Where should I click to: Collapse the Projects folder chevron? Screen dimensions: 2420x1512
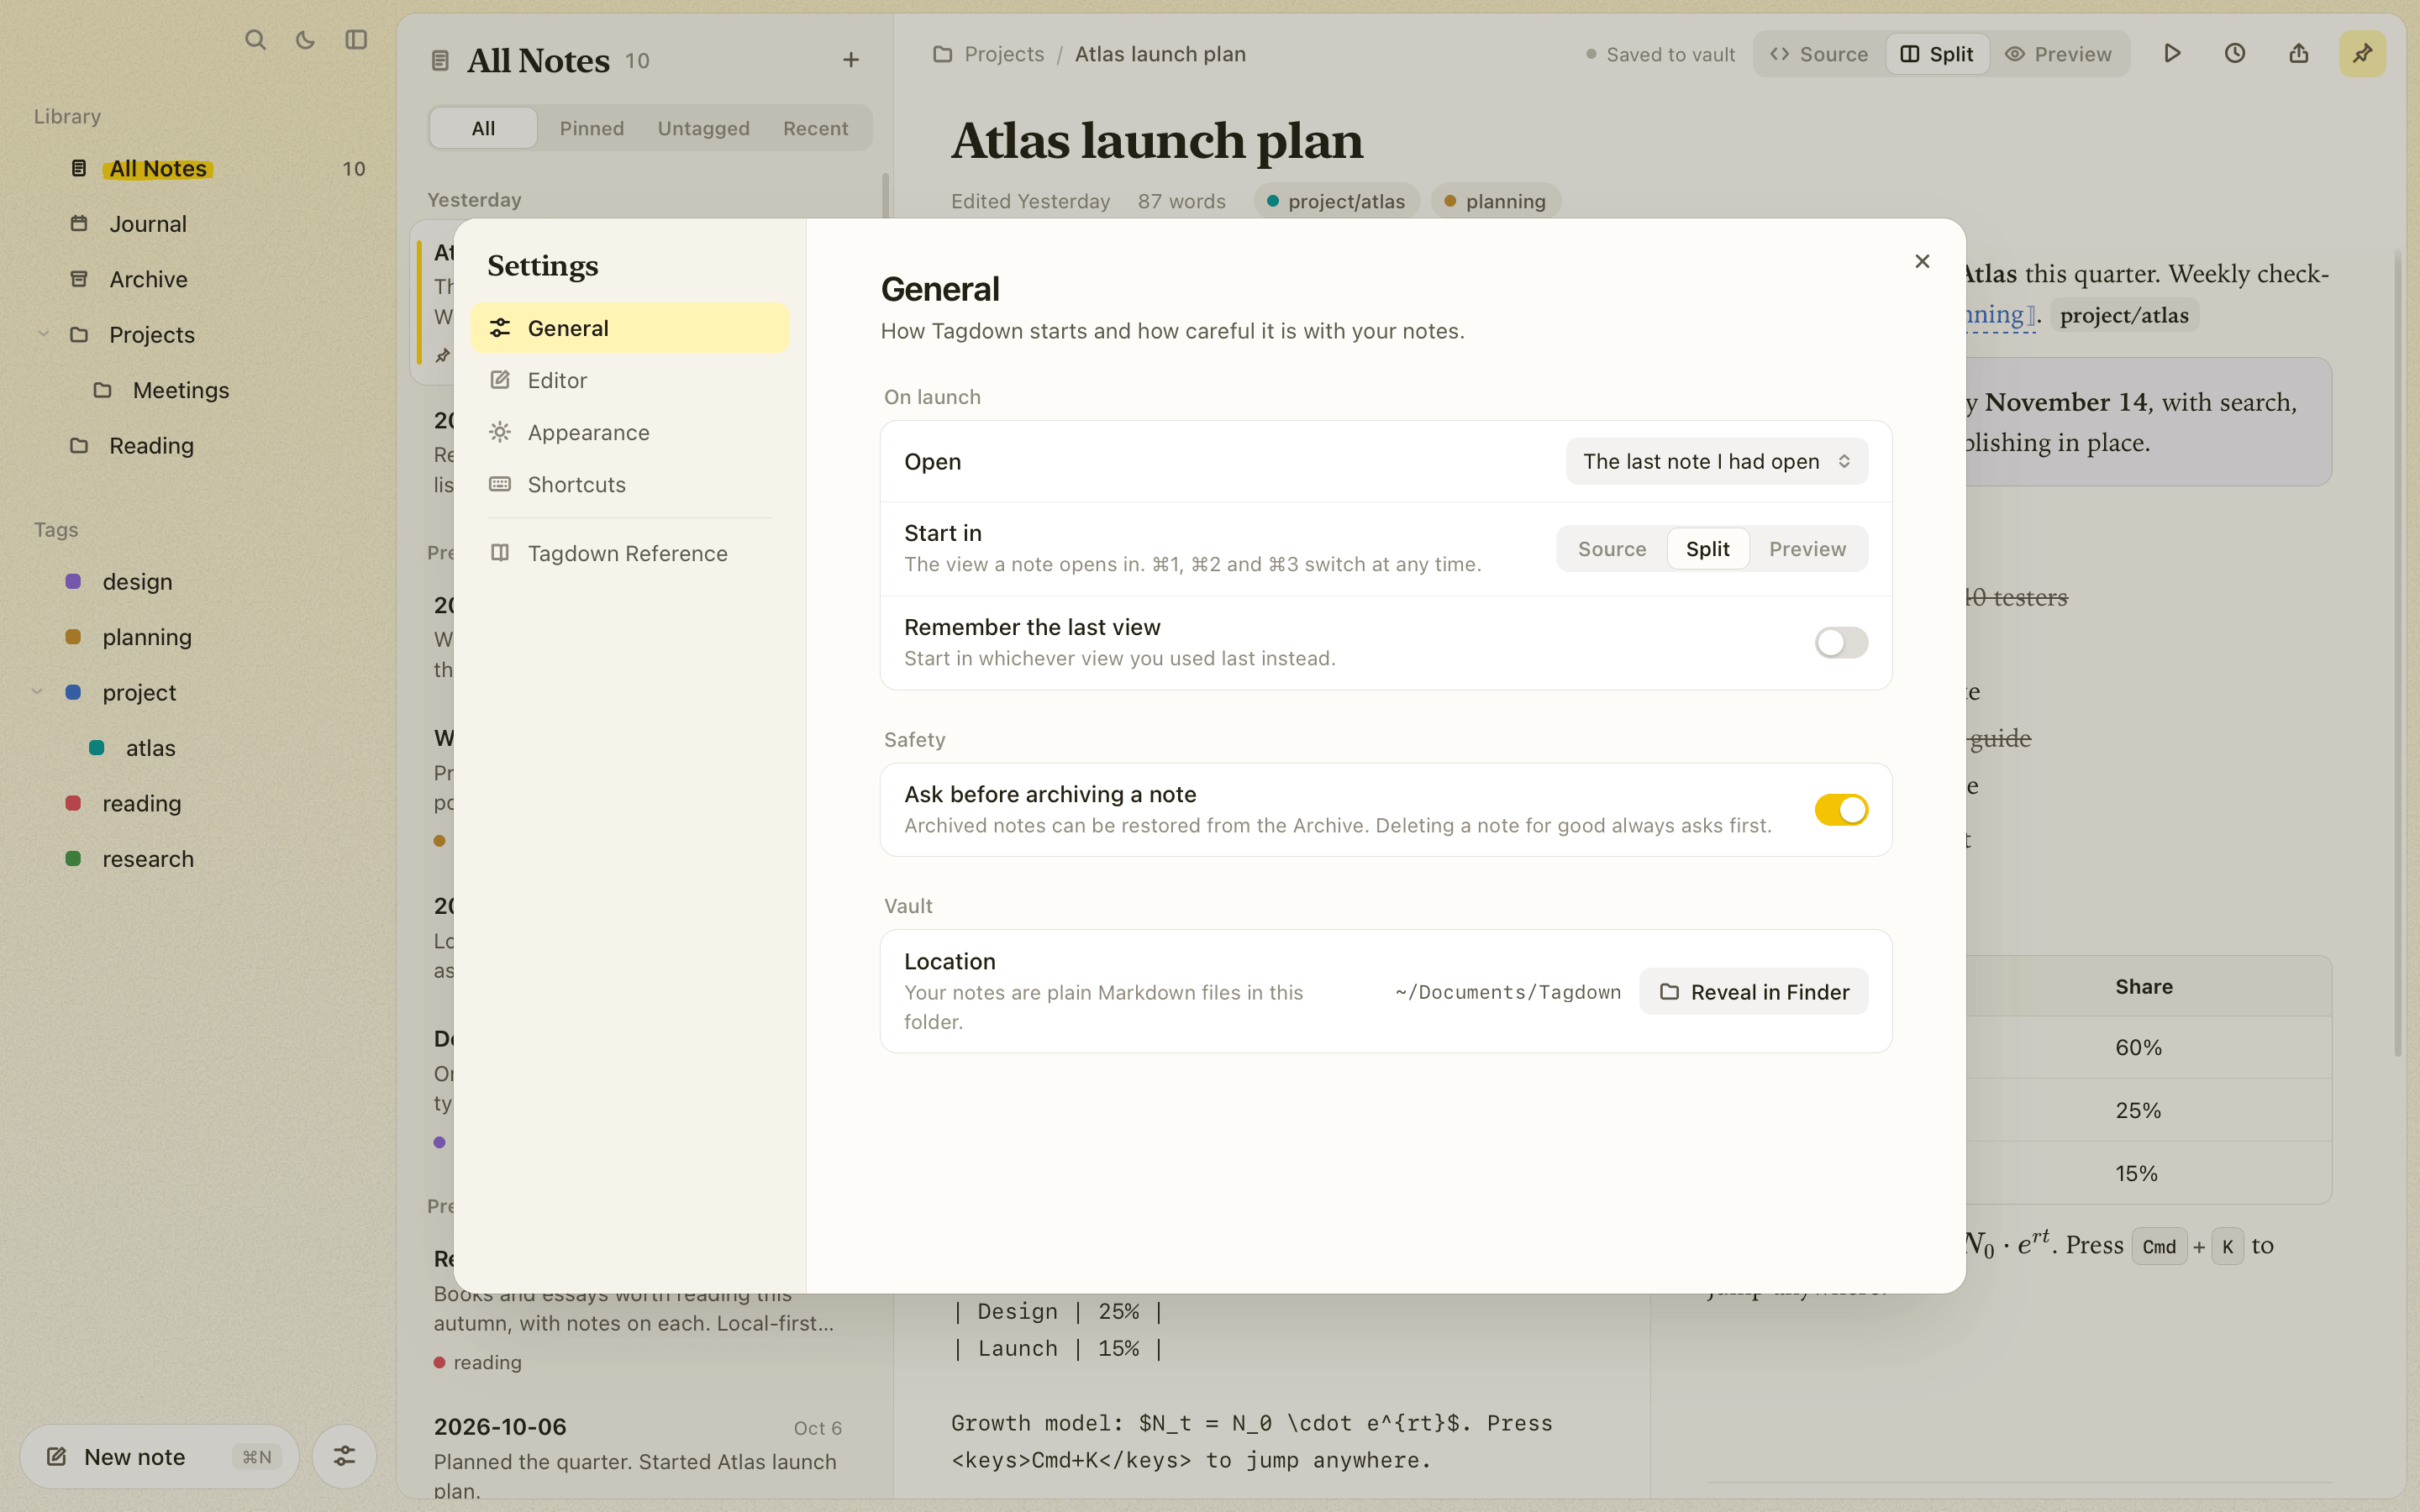43,334
